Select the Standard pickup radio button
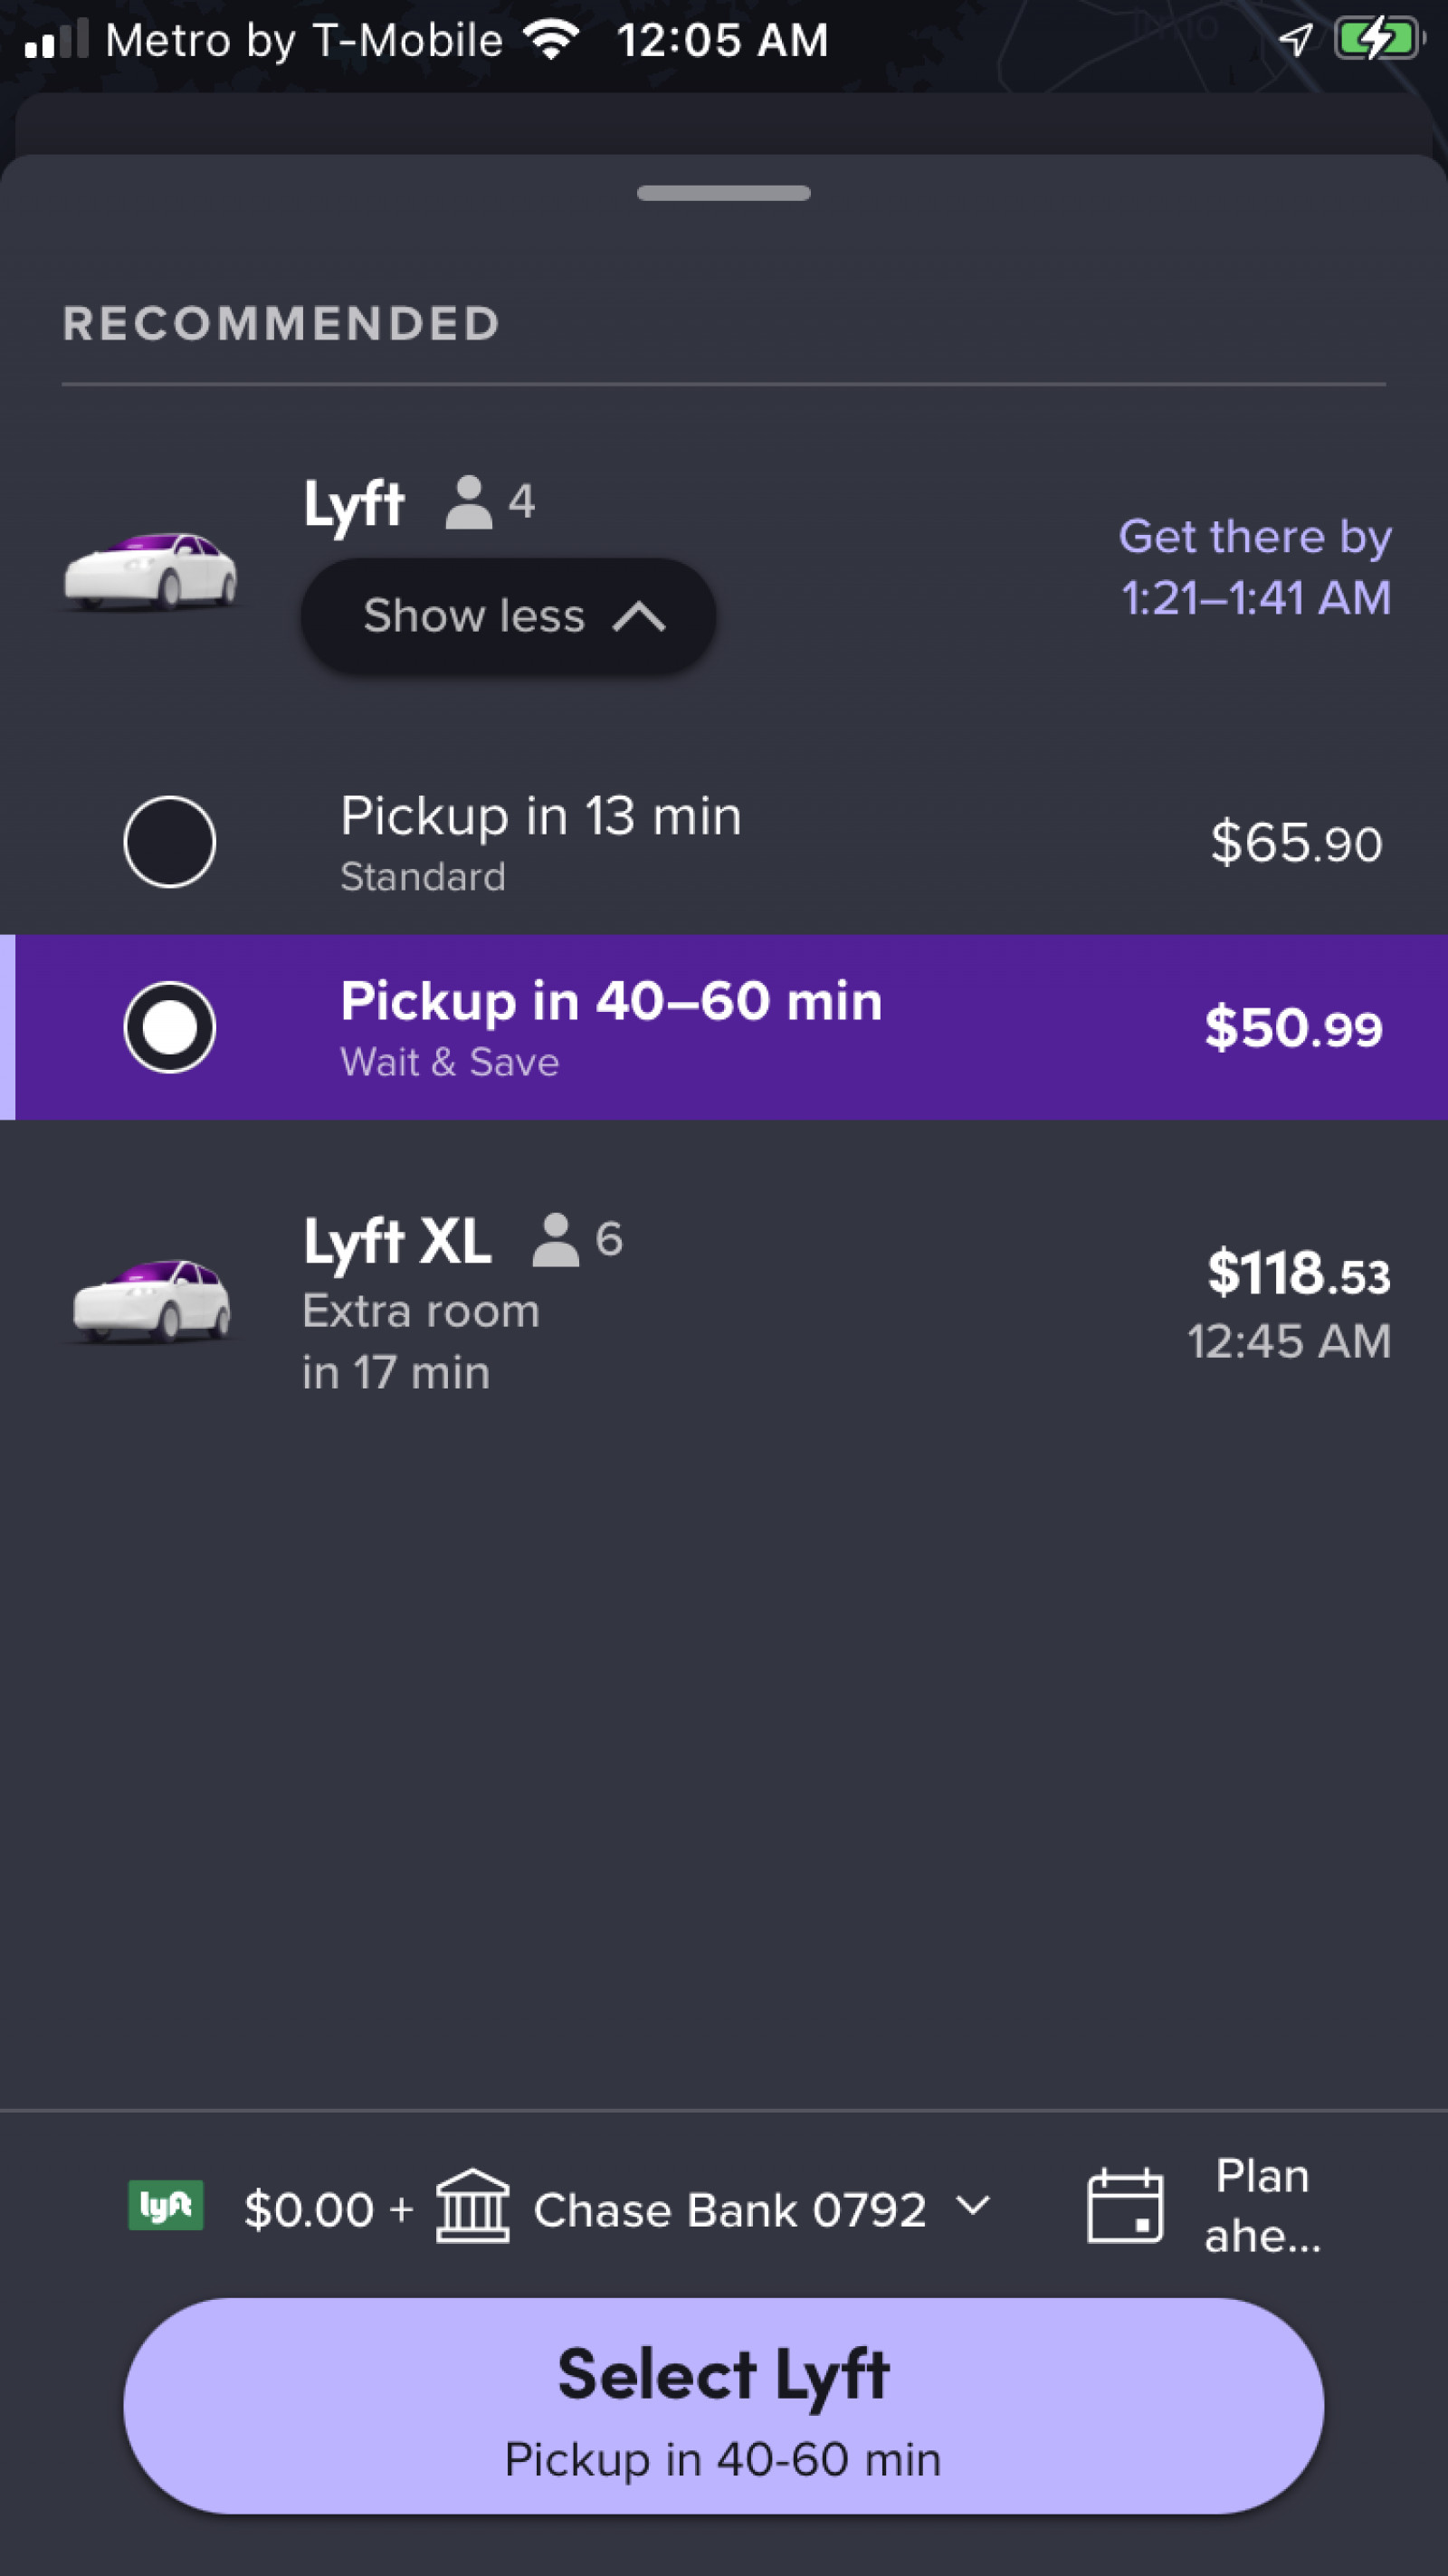This screenshot has width=1448, height=2576. (x=169, y=842)
